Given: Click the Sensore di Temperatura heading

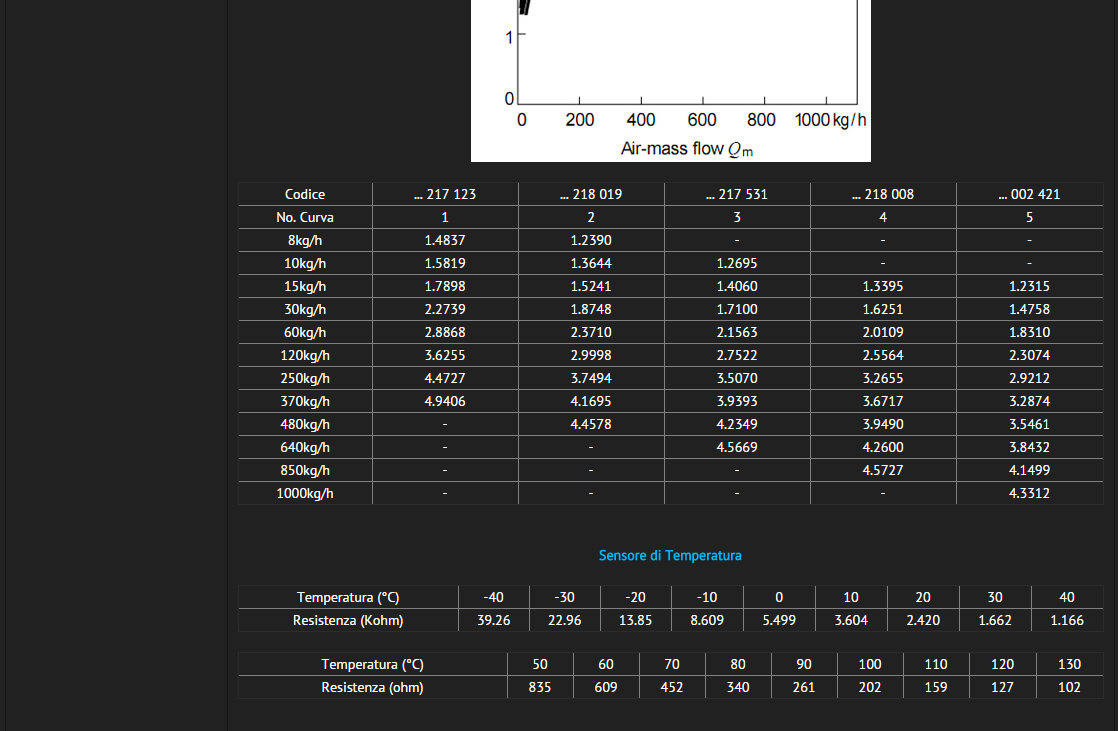Looking at the screenshot, I should point(670,555).
